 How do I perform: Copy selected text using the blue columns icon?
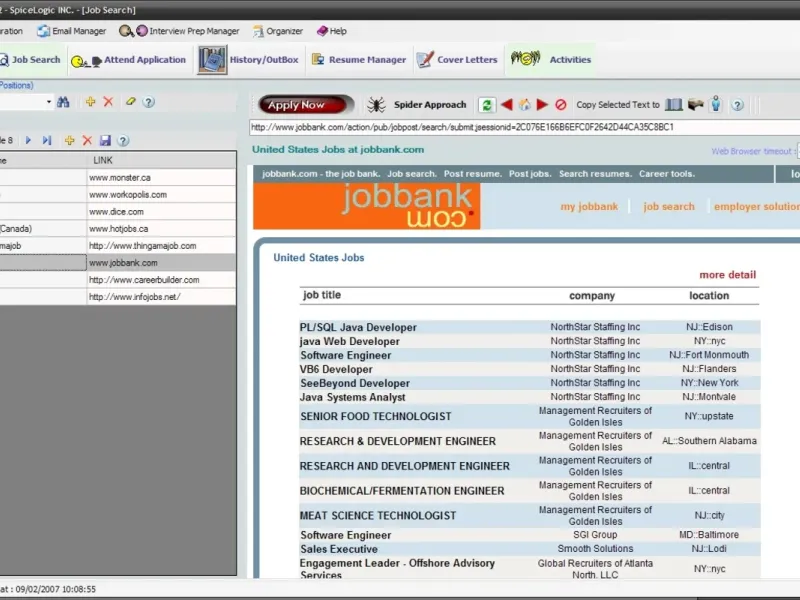click(674, 105)
